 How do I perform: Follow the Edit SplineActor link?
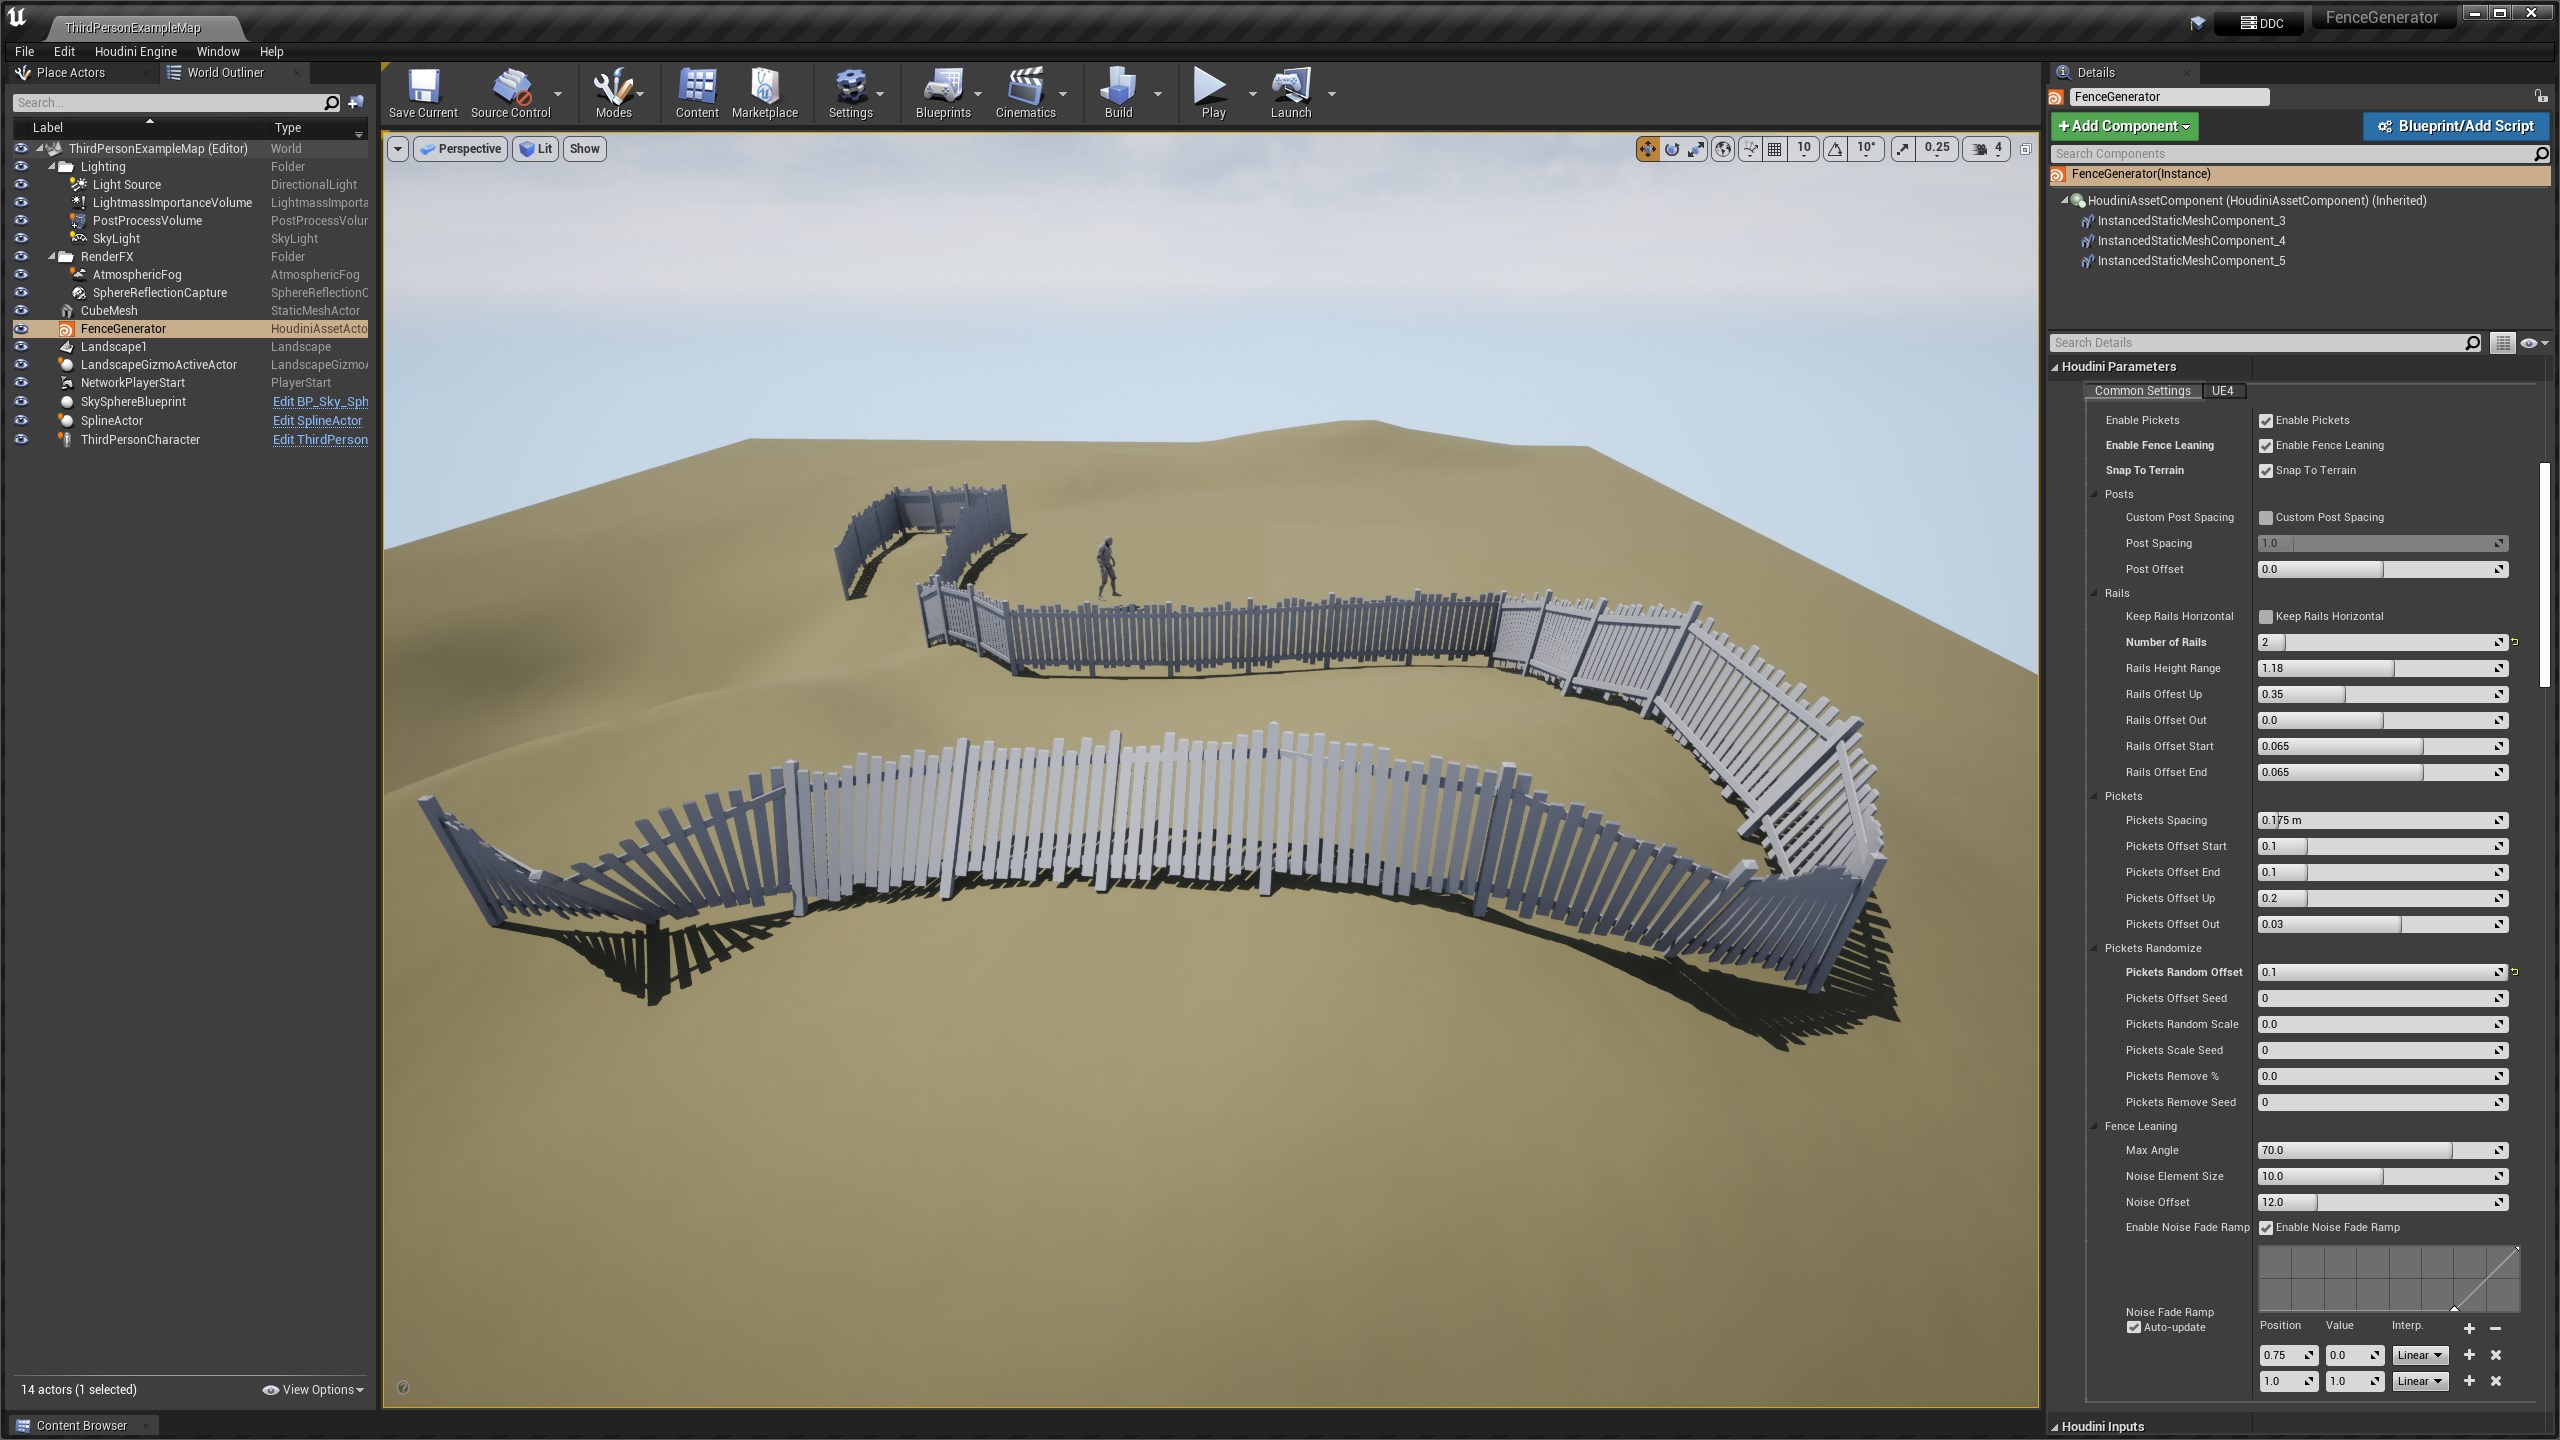[x=317, y=420]
